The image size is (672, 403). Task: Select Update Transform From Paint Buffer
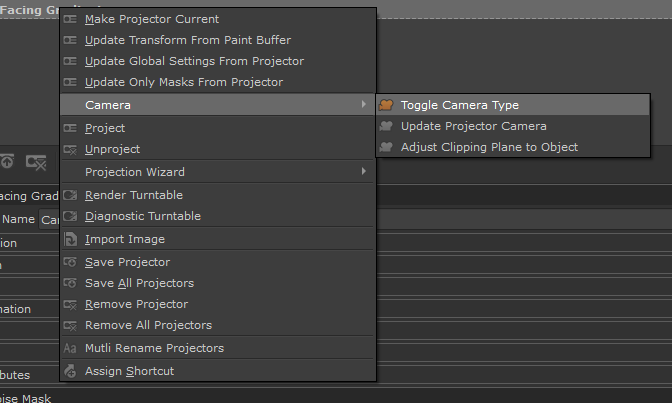click(187, 40)
